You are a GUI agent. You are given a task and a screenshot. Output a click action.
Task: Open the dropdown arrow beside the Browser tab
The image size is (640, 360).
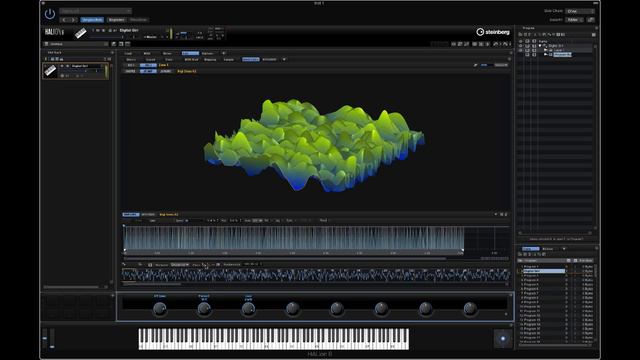coord(564,249)
